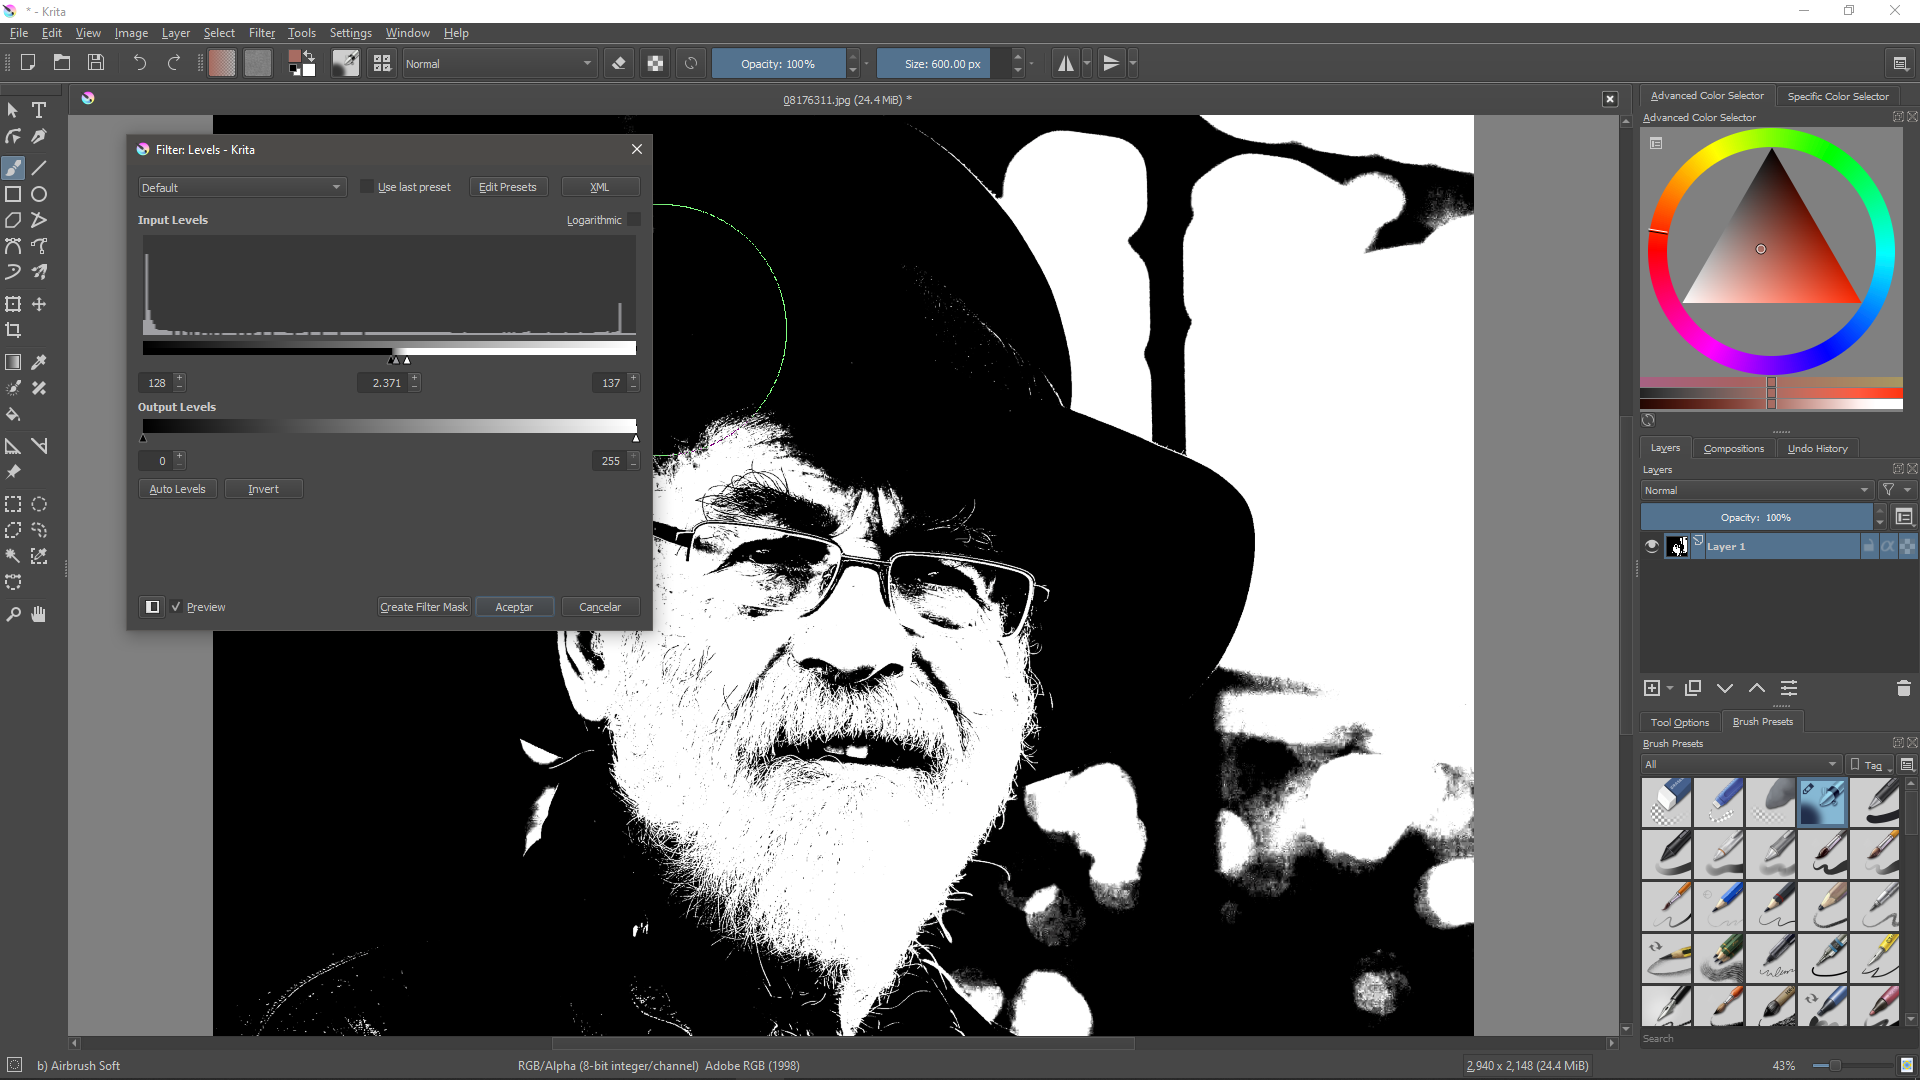Click horizontal mirror tool icon
Viewport: 1920px width, 1080px height.
(1066, 64)
